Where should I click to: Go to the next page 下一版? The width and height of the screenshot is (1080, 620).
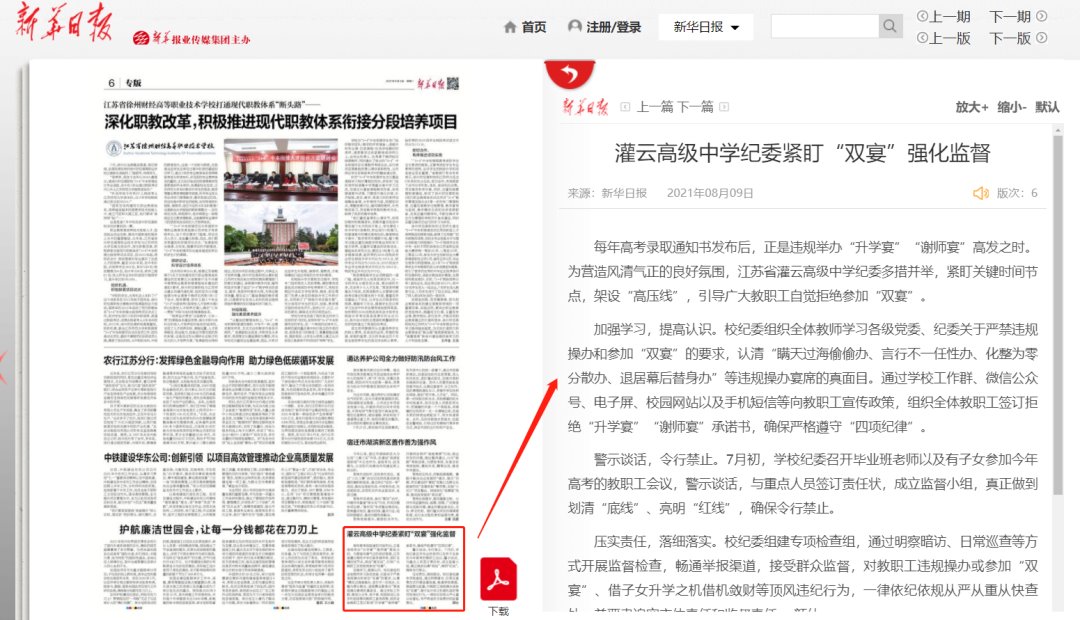(x=1018, y=39)
